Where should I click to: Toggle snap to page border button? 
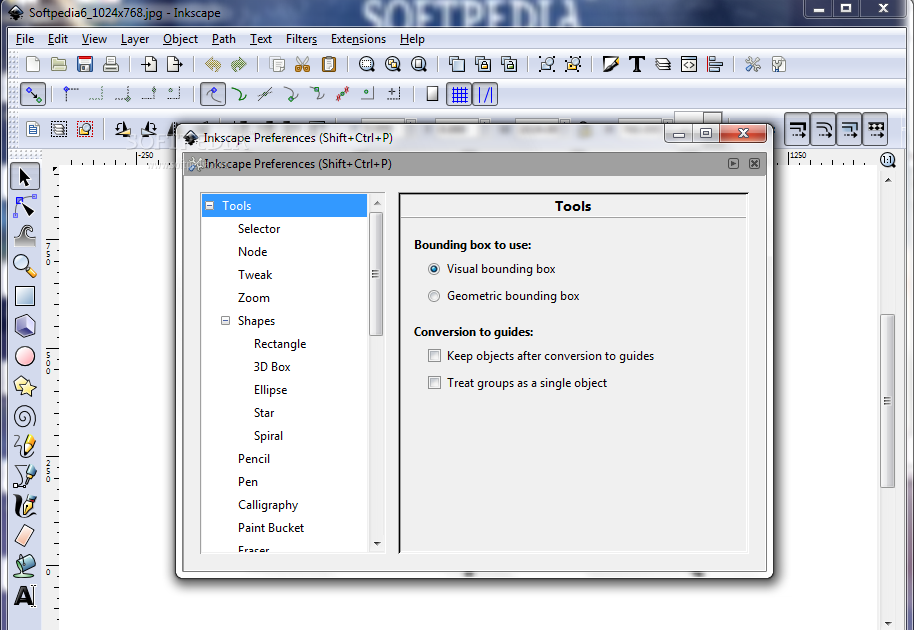point(433,94)
